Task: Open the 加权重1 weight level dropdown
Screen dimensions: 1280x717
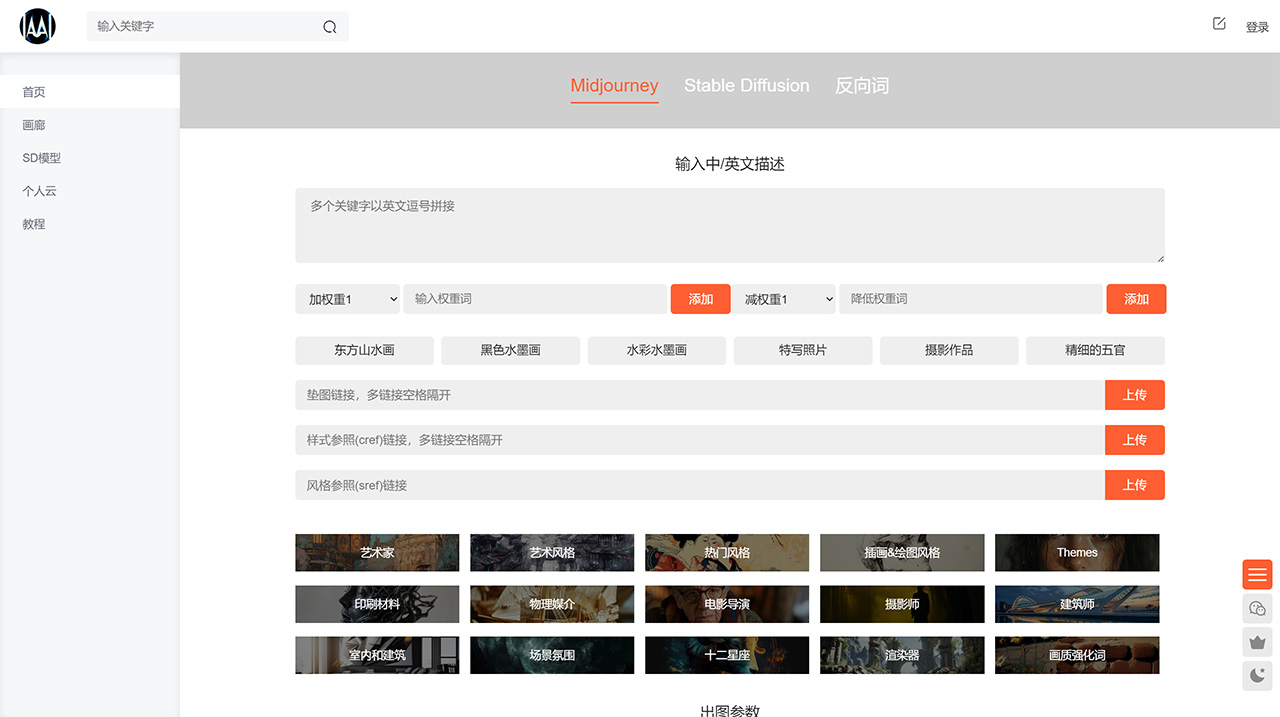Action: coord(347,298)
